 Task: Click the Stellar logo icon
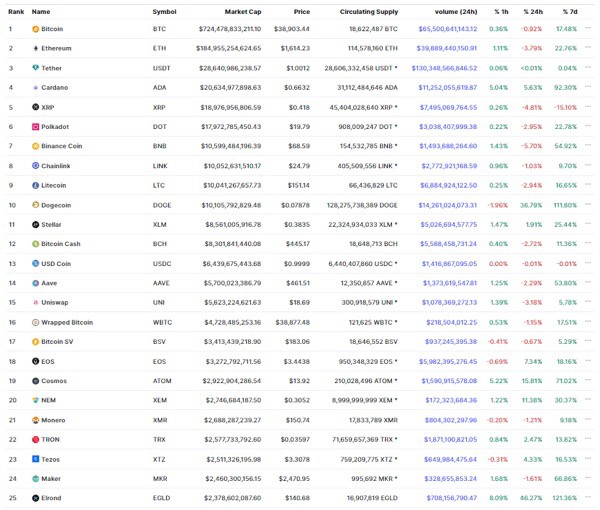point(36,225)
